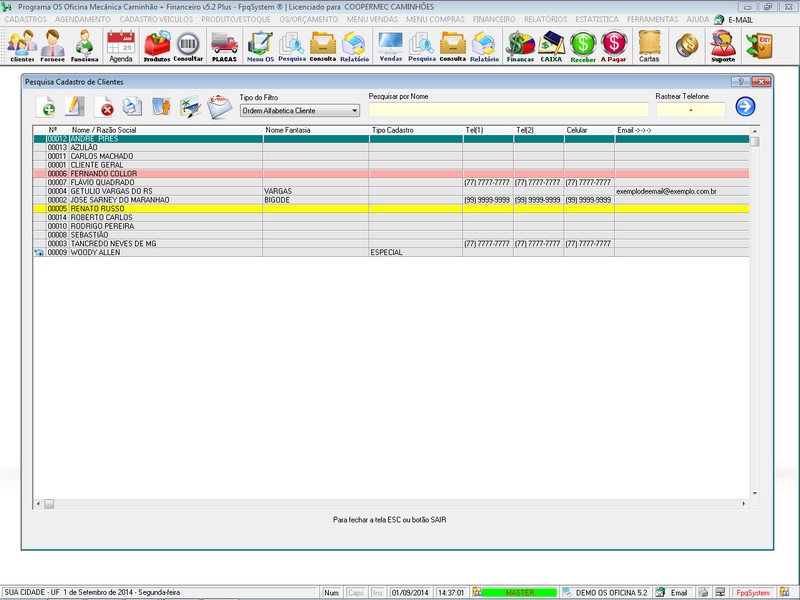Screen dimensions: 800x600
Task: Open the PRODUTO/ESTOQUE menu
Action: (236, 19)
